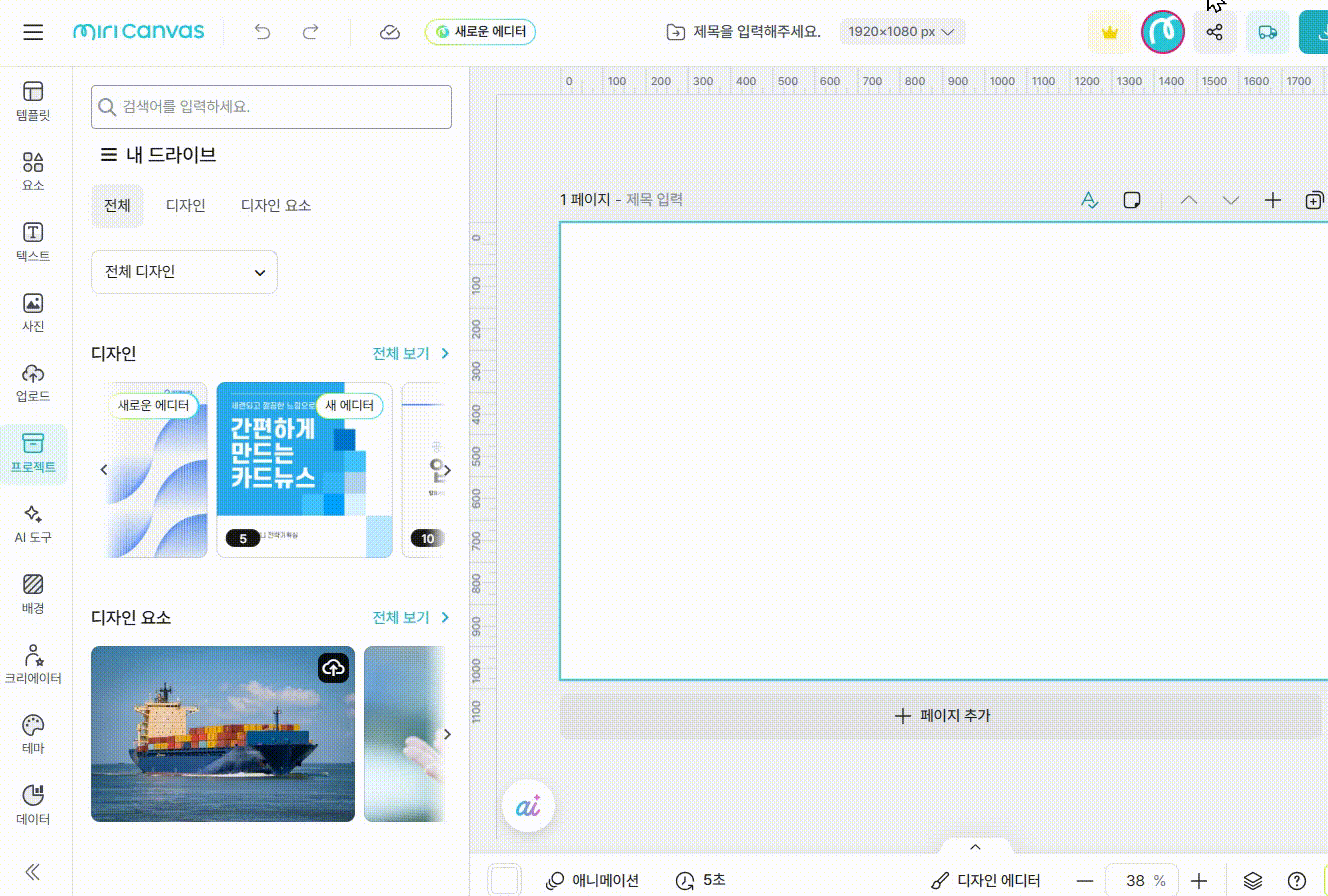Screen dimensions: 1328x896
Task: Click the 페이지 추가 button
Action: pos(941,716)
